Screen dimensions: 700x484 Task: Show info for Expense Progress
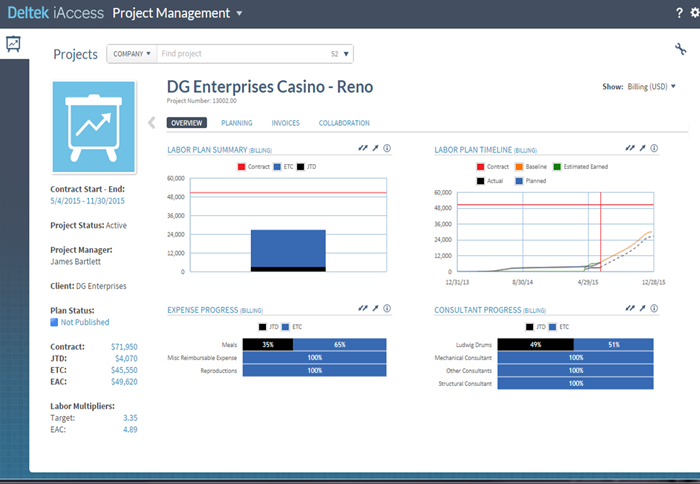[387, 308]
